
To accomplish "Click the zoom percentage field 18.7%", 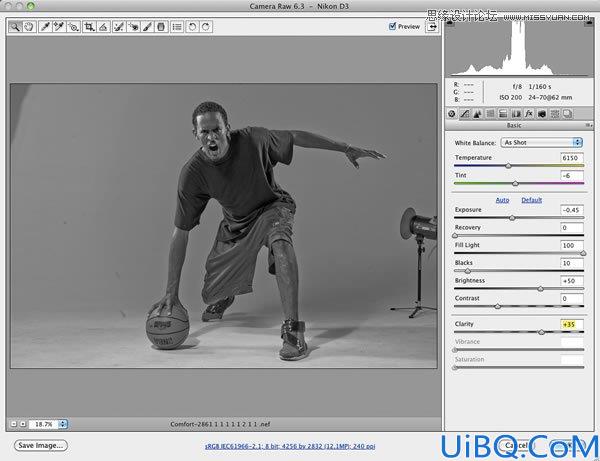I will click(43, 424).
